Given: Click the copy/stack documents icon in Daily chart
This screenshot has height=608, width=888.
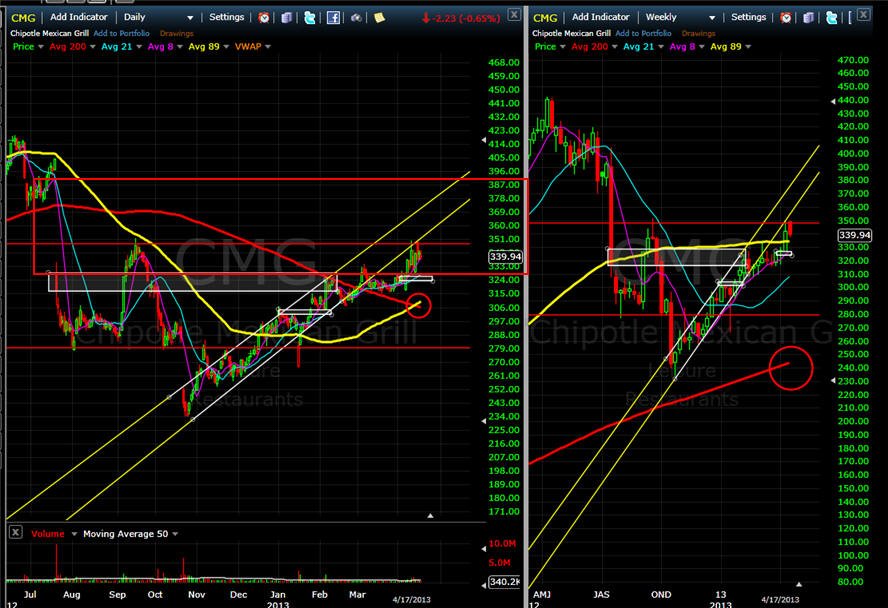Looking at the screenshot, I should pos(287,18).
